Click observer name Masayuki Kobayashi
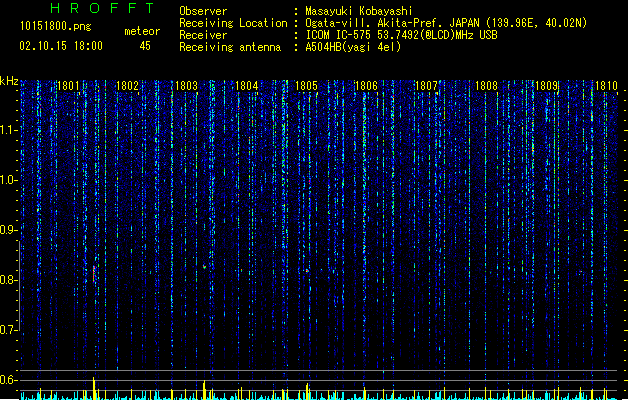Image resolution: width=629 pixels, height=400 pixels. coord(359,11)
